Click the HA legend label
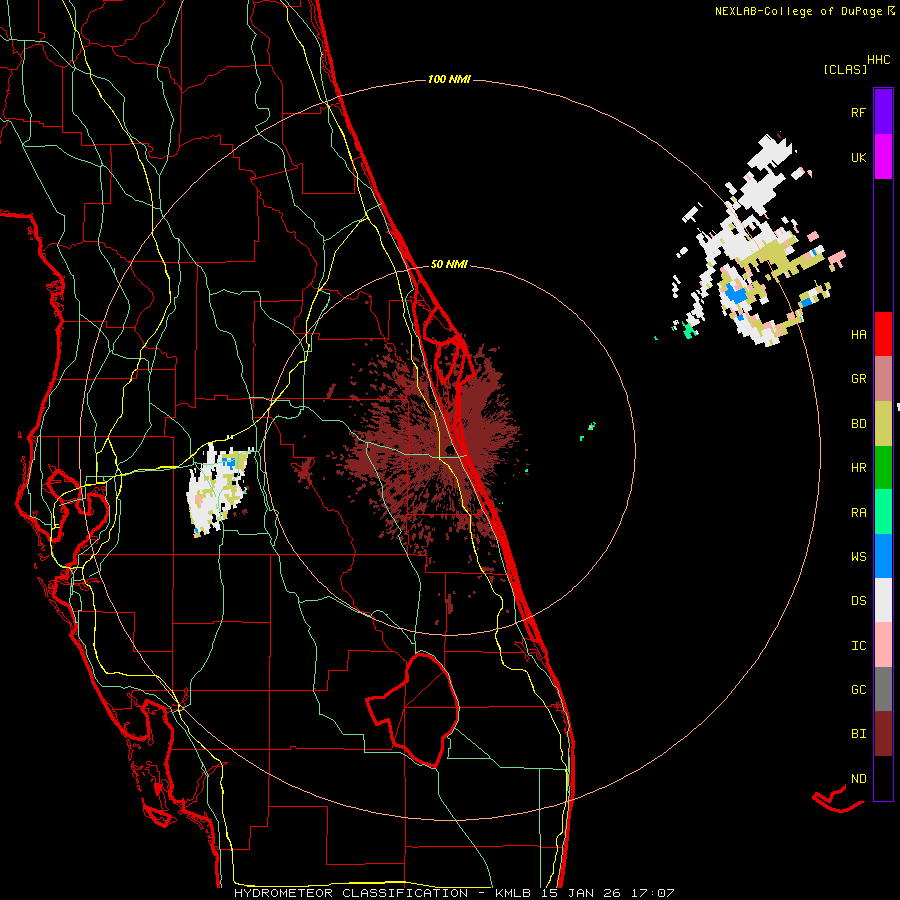Image resolution: width=900 pixels, height=900 pixels. click(x=858, y=335)
